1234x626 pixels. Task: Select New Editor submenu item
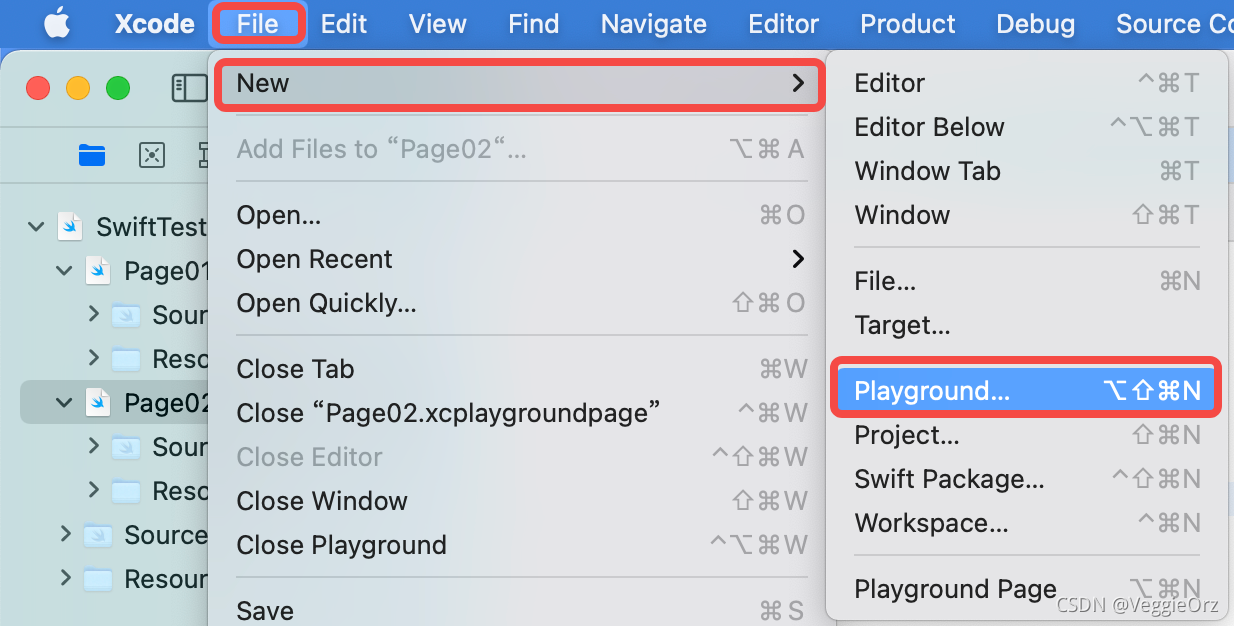coord(1027,83)
